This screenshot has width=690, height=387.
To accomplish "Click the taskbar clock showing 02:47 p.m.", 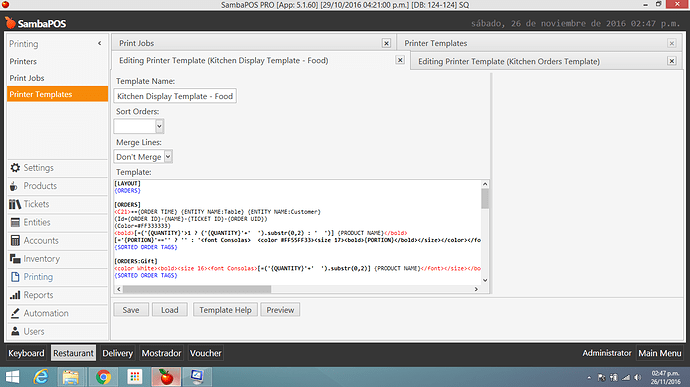I will (x=665, y=377).
